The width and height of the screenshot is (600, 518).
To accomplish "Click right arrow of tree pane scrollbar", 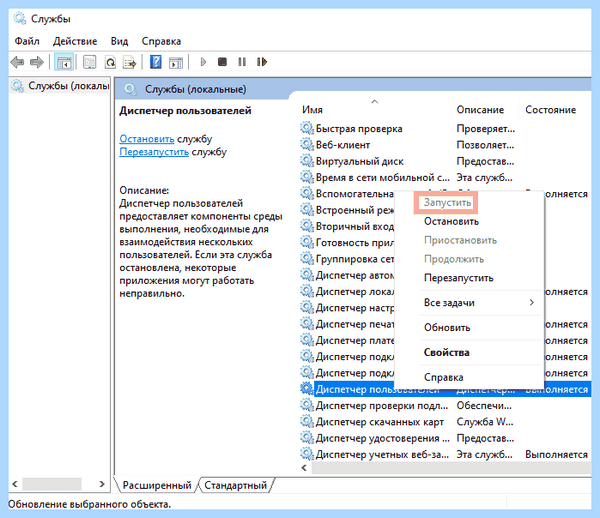I will click(102, 484).
